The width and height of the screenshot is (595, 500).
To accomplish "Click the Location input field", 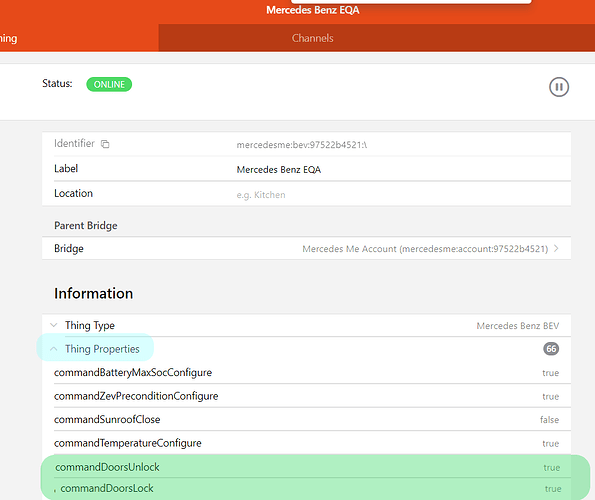I will (402, 195).
